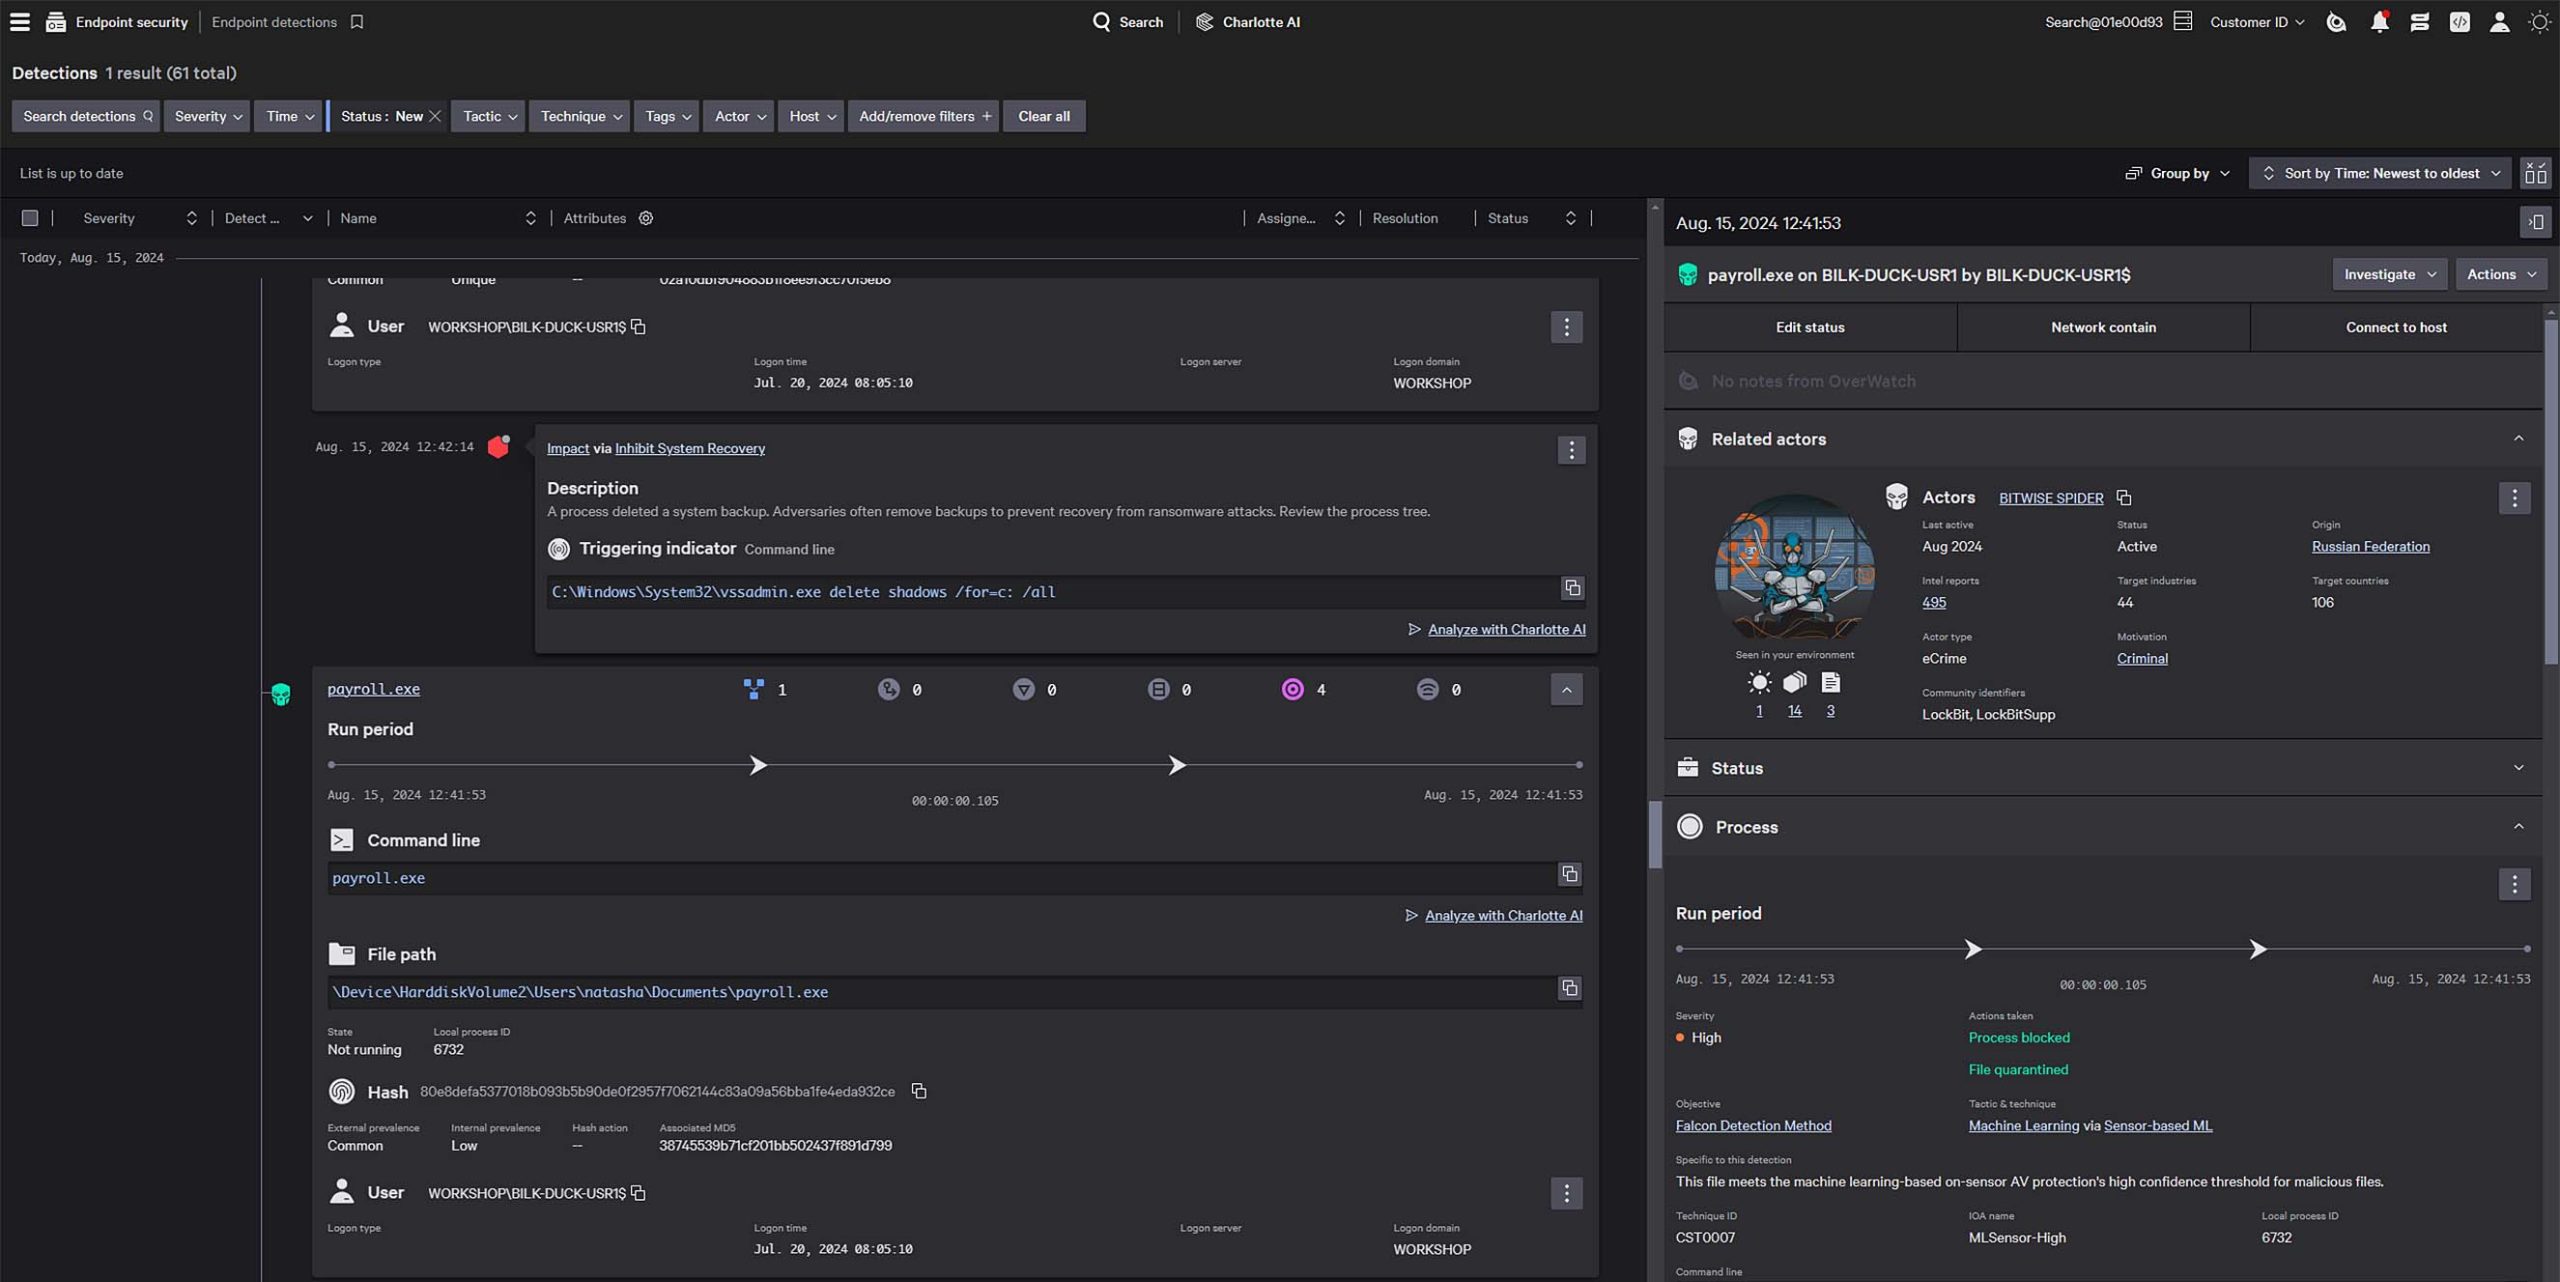Open the Host filter dropdown

pyautogui.click(x=811, y=116)
